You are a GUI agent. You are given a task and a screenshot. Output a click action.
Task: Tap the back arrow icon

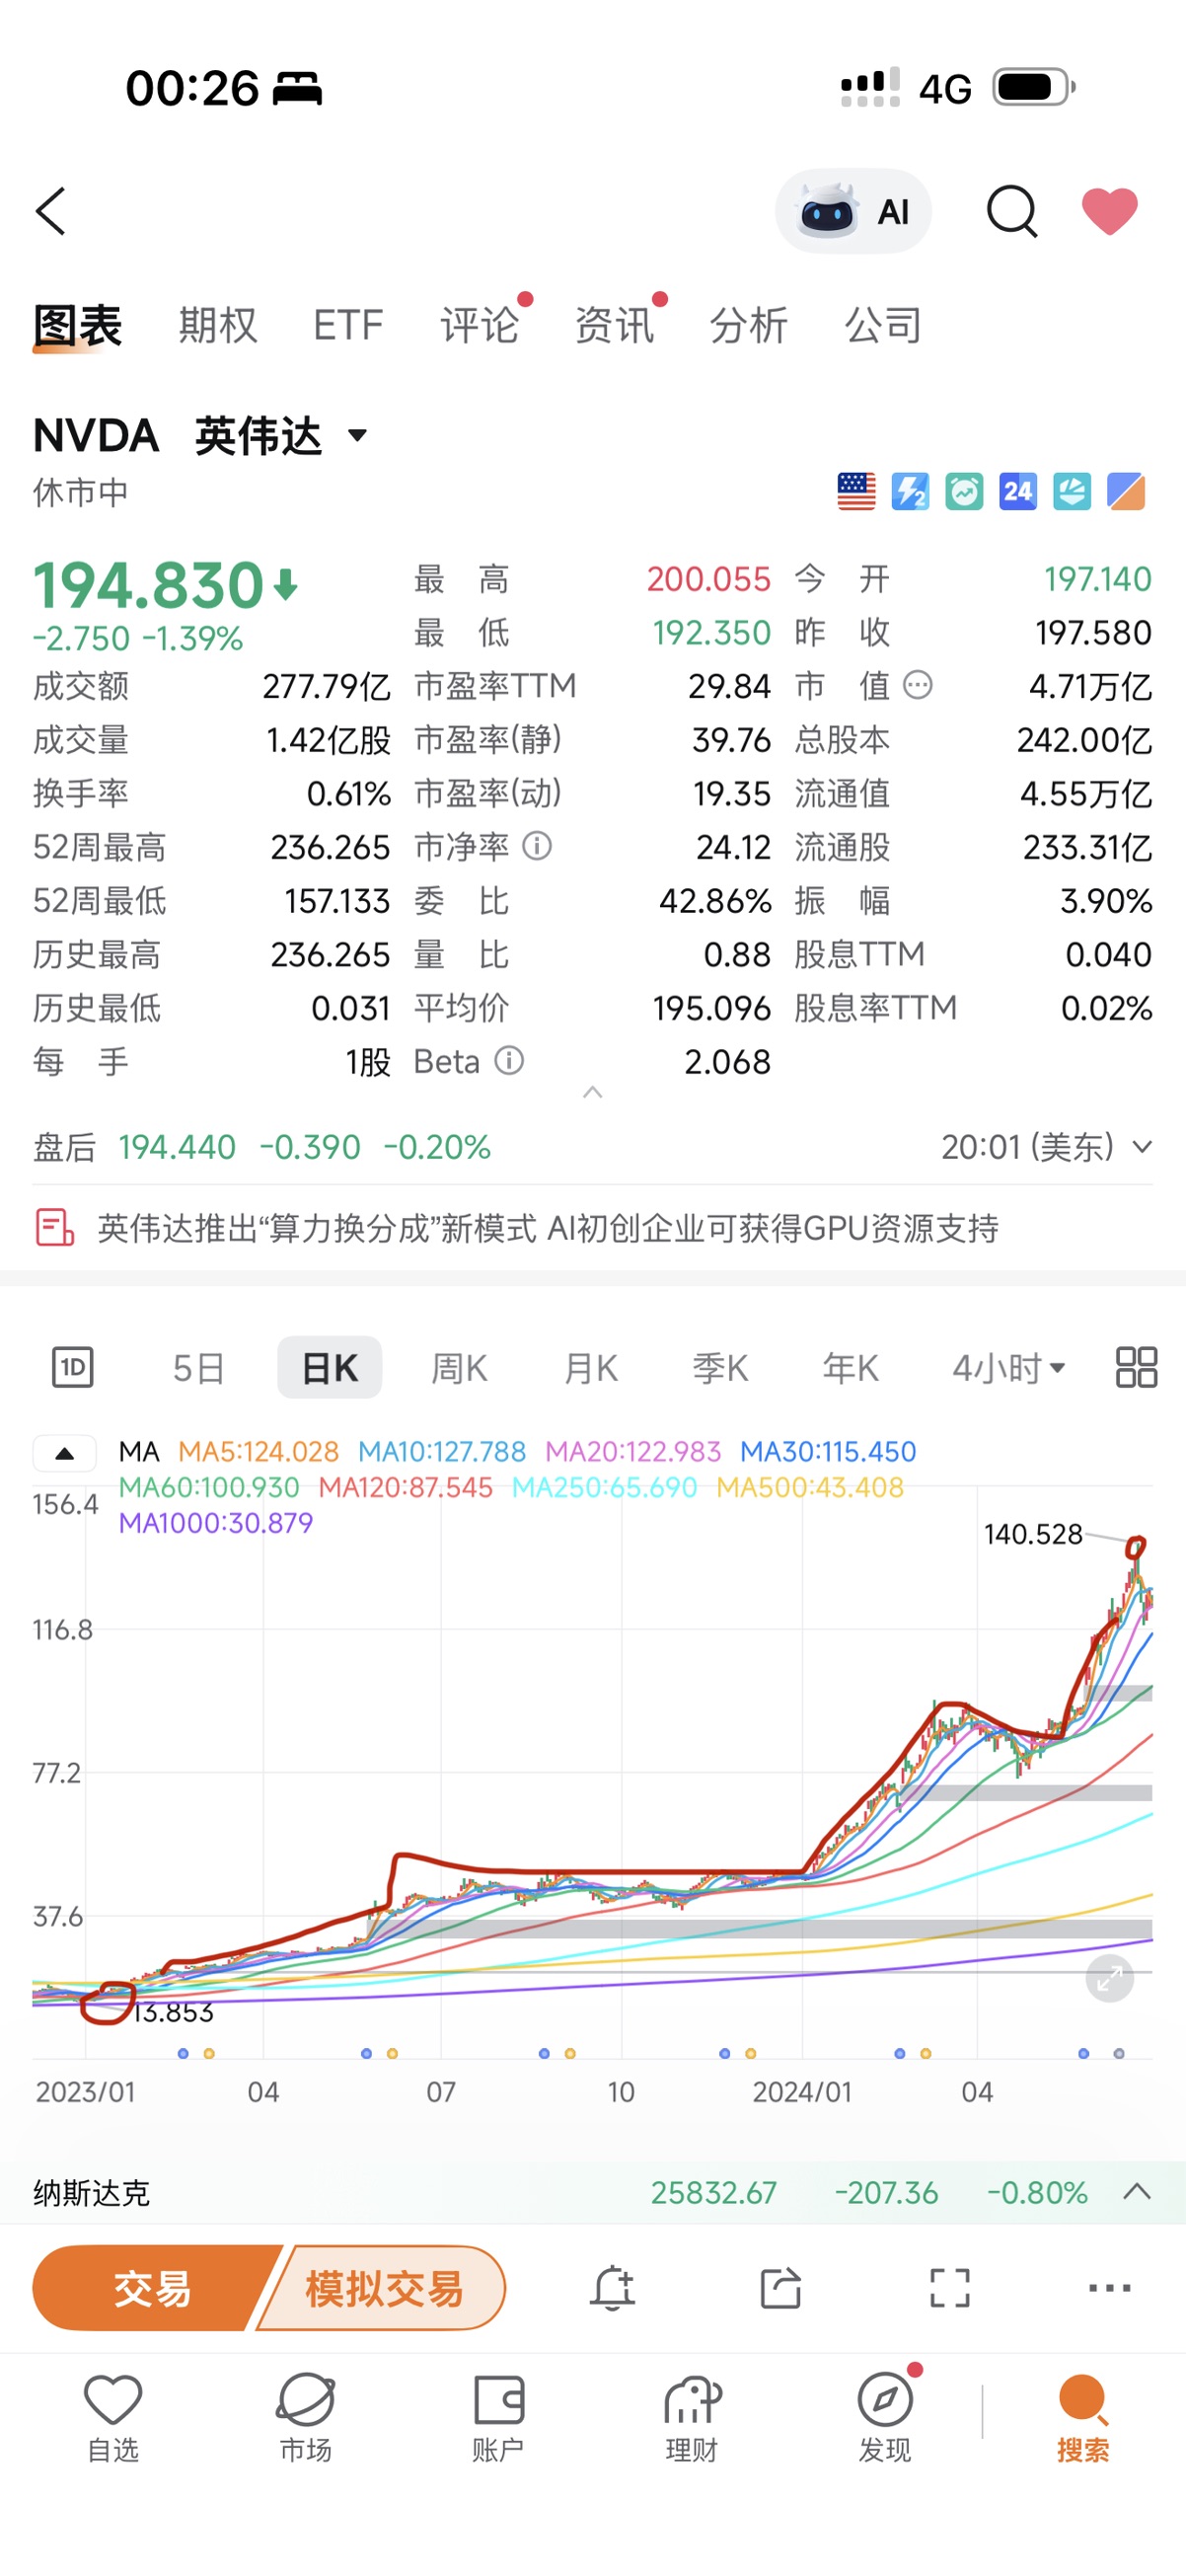(x=51, y=211)
